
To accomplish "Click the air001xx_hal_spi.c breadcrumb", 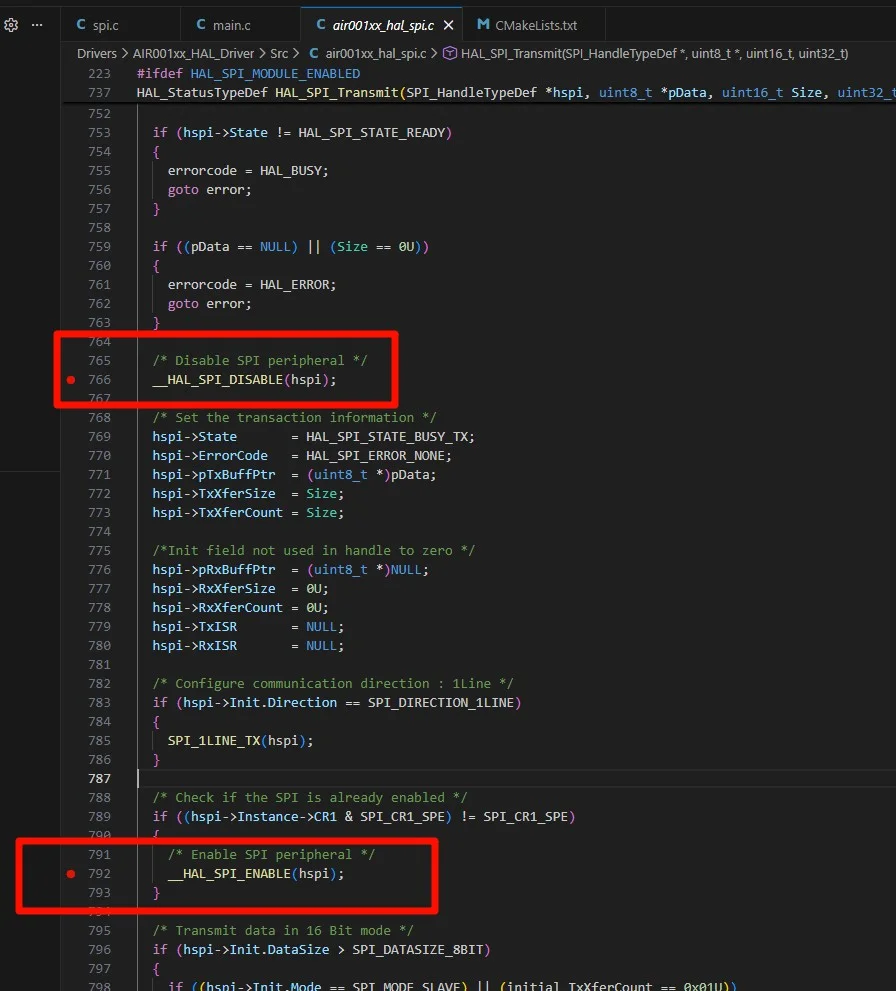I will [x=375, y=54].
